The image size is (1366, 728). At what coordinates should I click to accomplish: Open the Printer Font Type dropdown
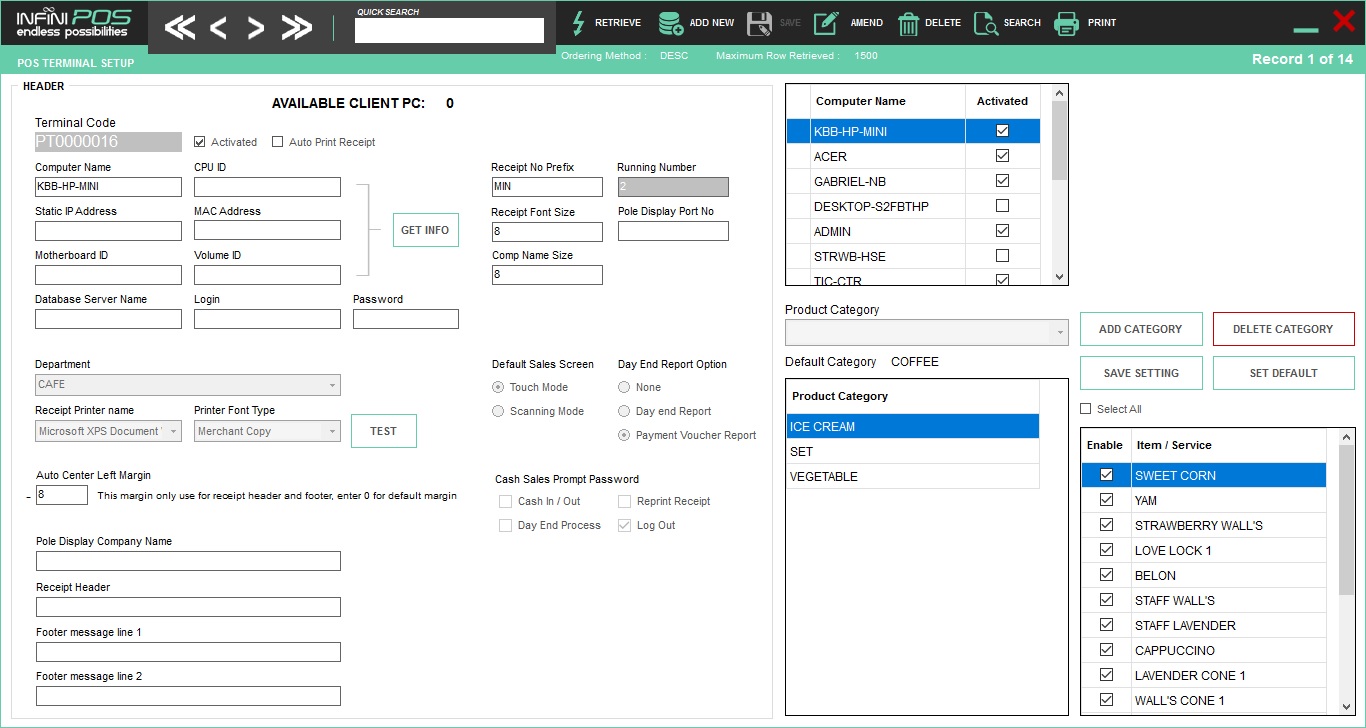click(x=267, y=432)
